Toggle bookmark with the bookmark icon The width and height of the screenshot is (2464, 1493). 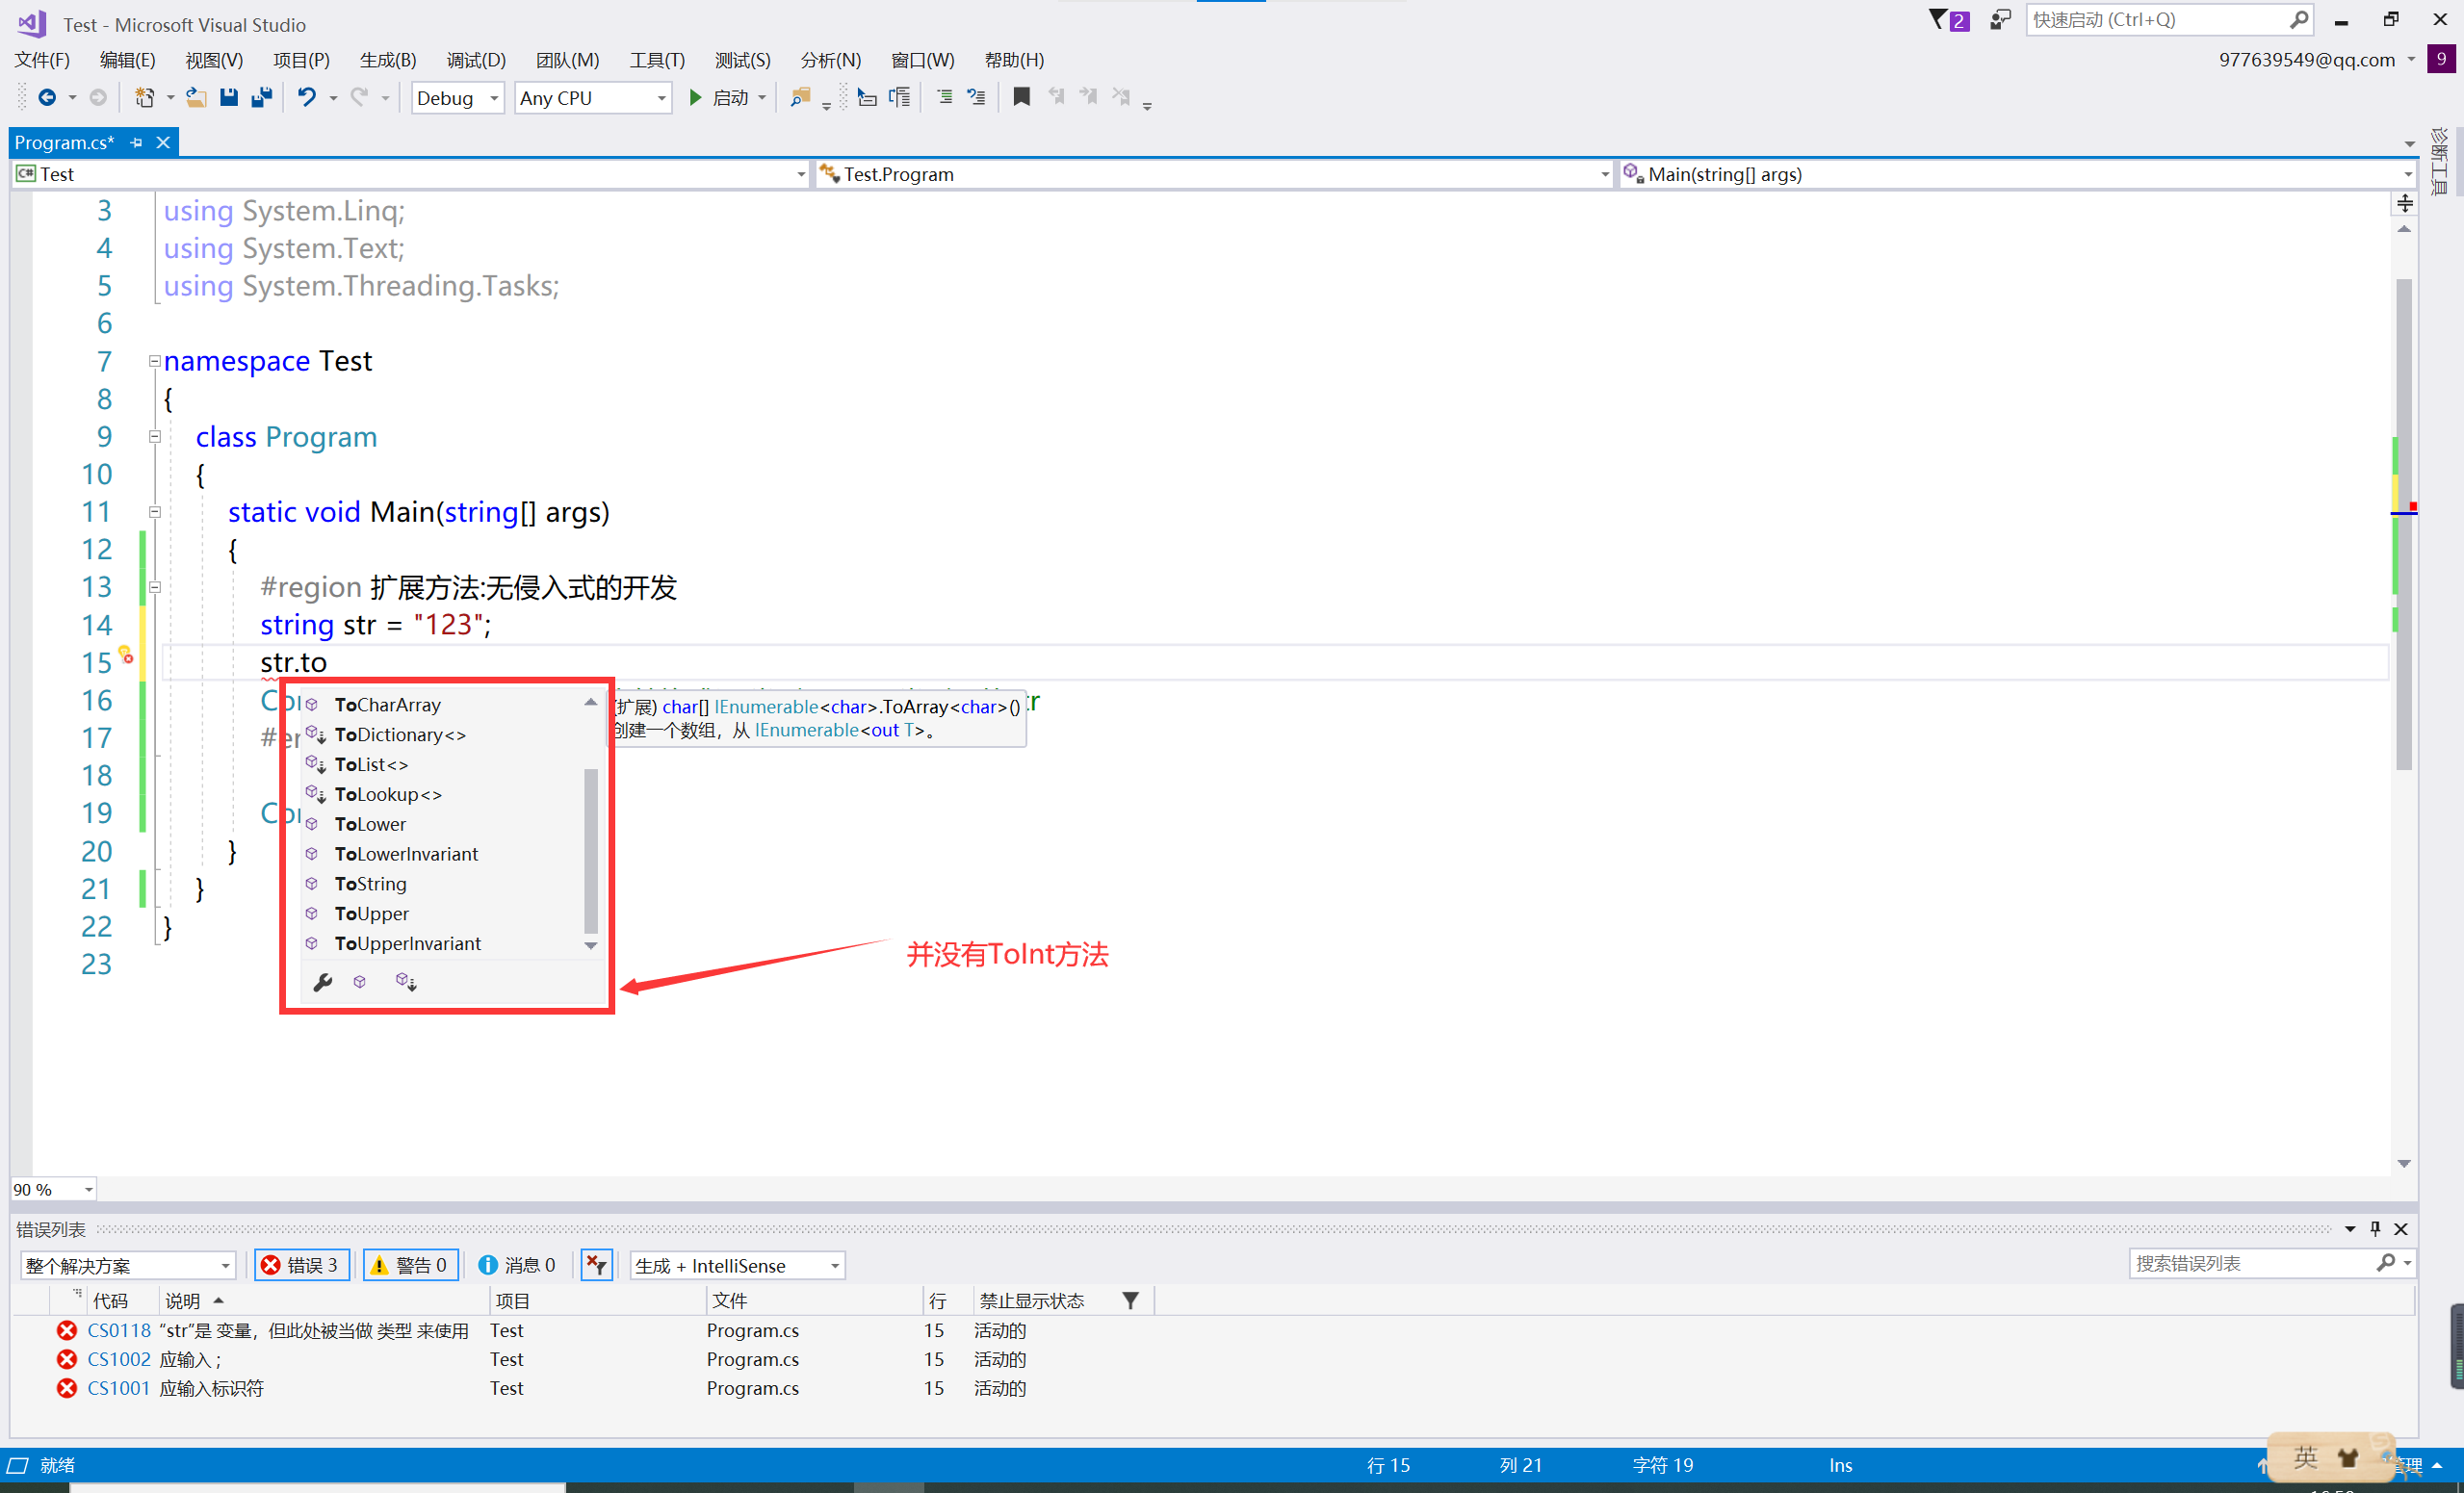(1021, 97)
